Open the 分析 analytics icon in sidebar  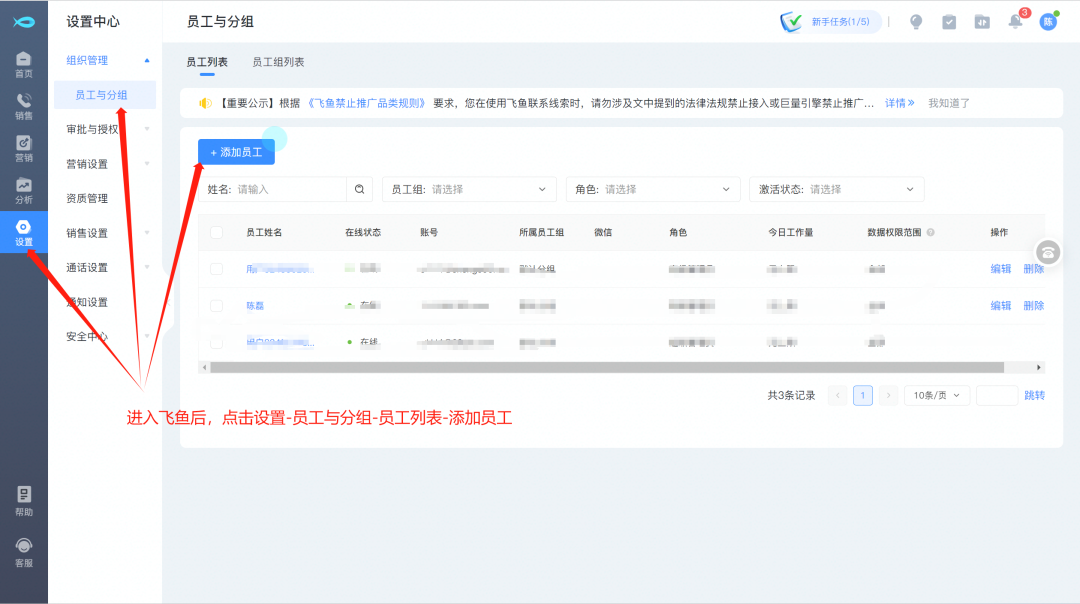[x=23, y=190]
